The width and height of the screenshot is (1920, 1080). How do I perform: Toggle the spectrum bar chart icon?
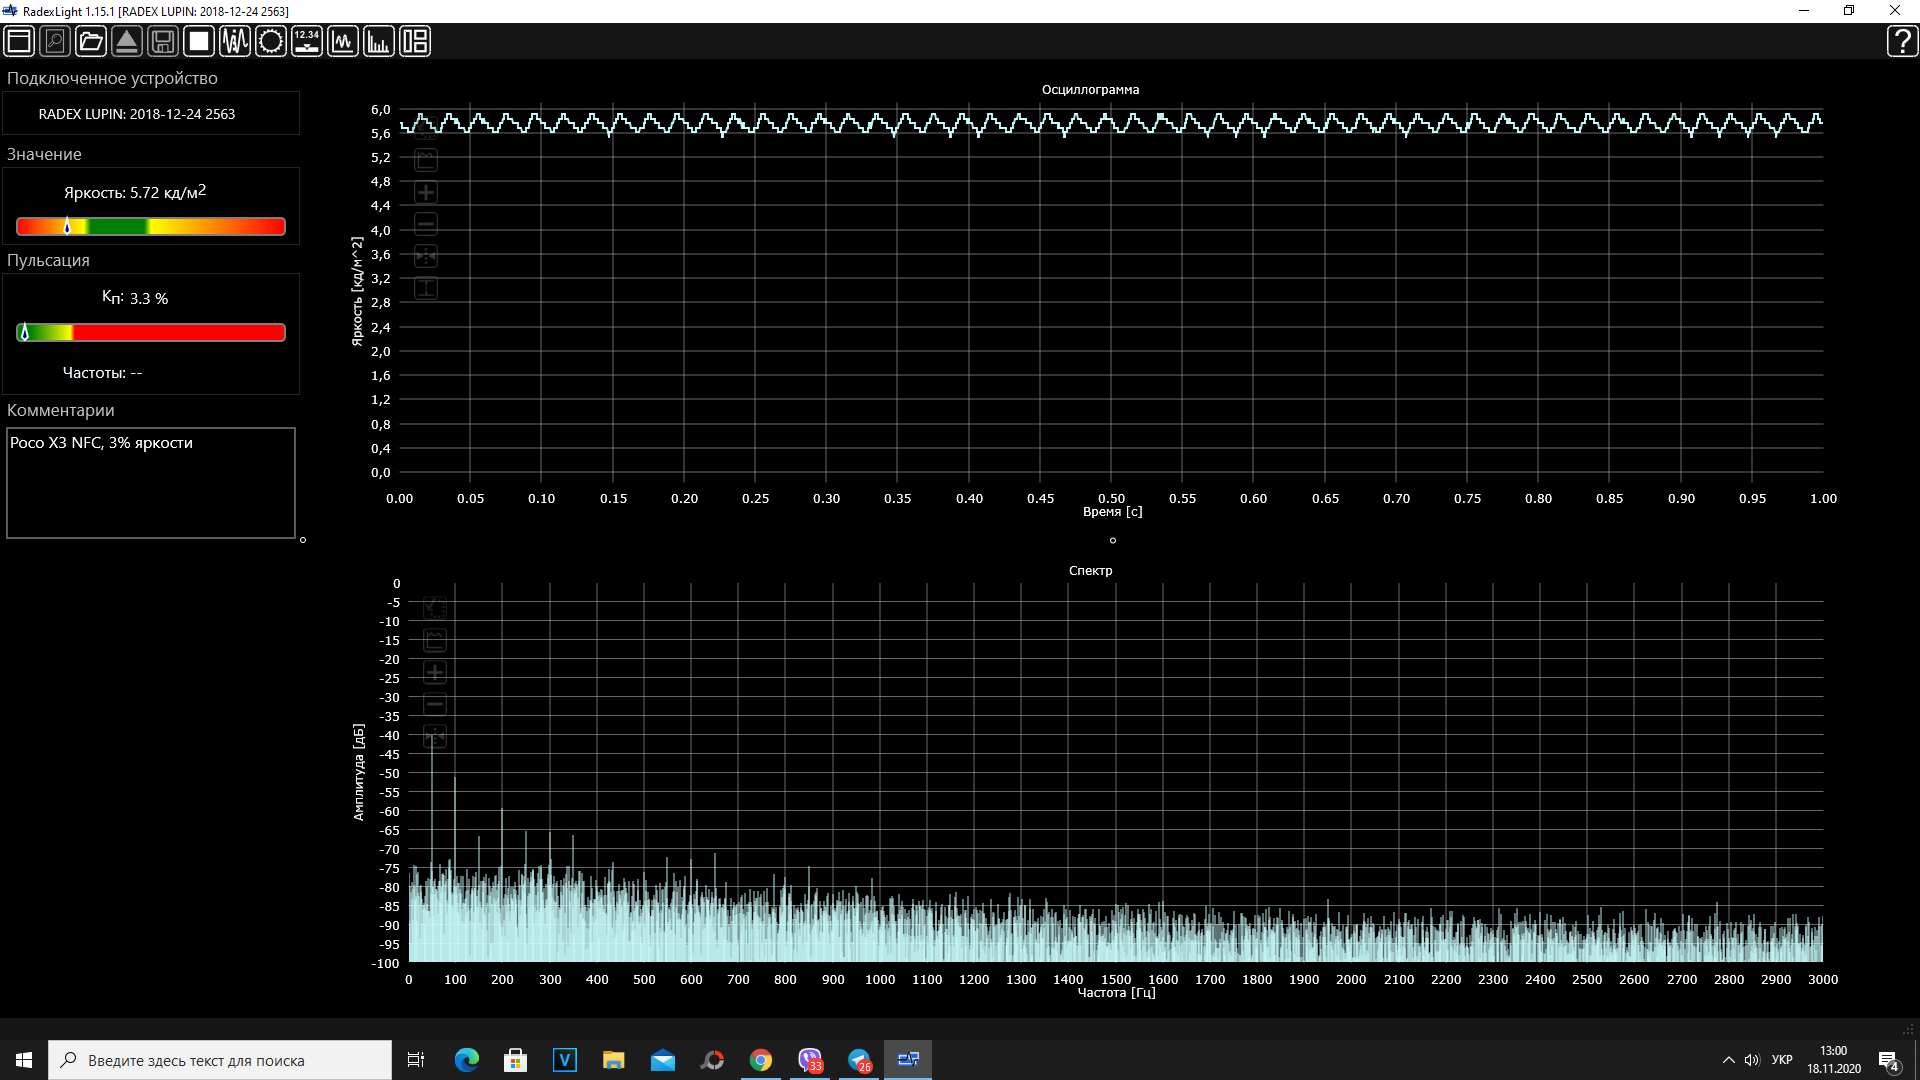tap(379, 41)
